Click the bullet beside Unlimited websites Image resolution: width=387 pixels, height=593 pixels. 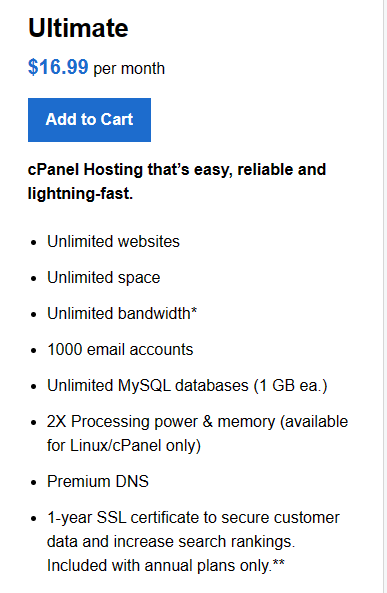[34, 243]
